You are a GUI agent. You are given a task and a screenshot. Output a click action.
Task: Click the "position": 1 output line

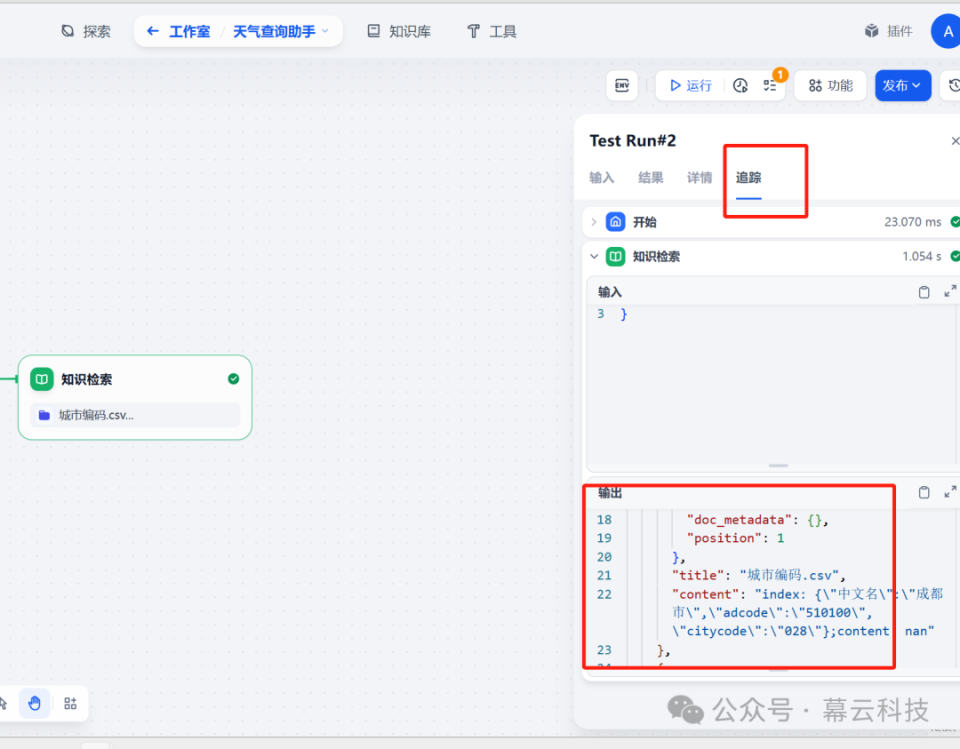point(735,538)
